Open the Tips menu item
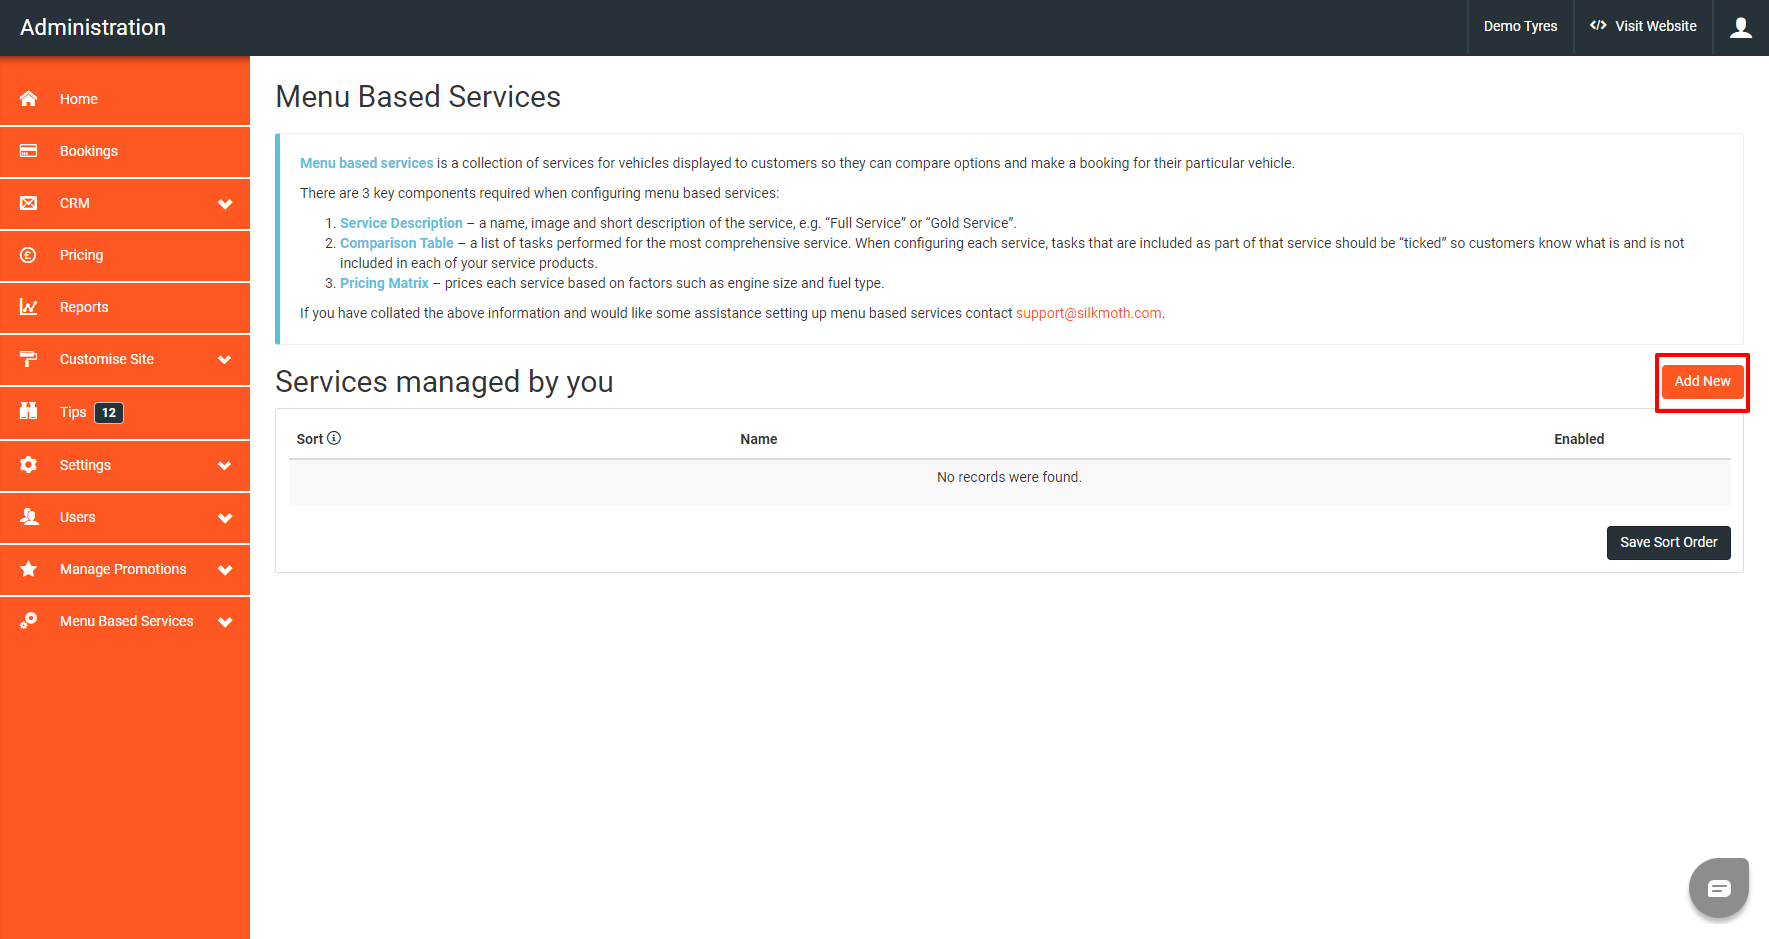Screen dimensions: 1769x939 [x=125, y=412]
